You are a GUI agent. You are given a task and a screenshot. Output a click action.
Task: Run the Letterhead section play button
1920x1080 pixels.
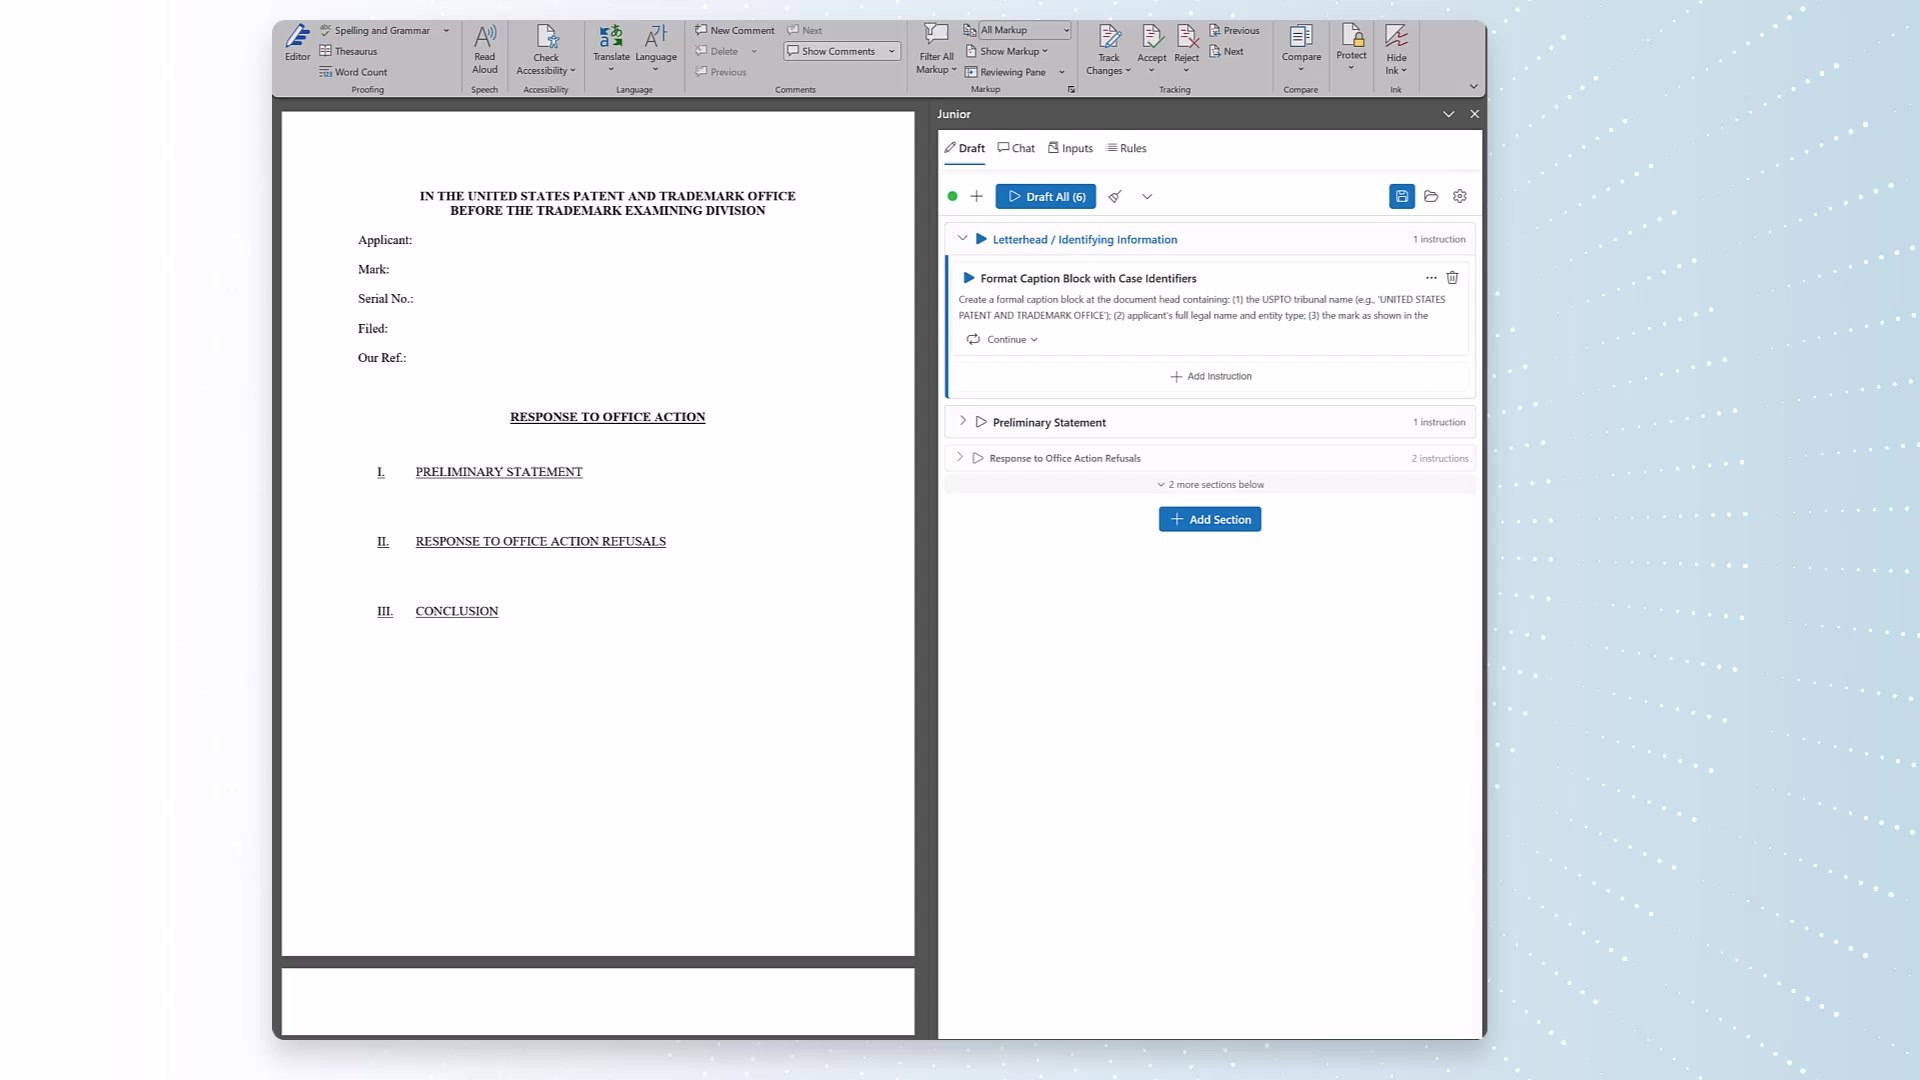pyautogui.click(x=981, y=240)
